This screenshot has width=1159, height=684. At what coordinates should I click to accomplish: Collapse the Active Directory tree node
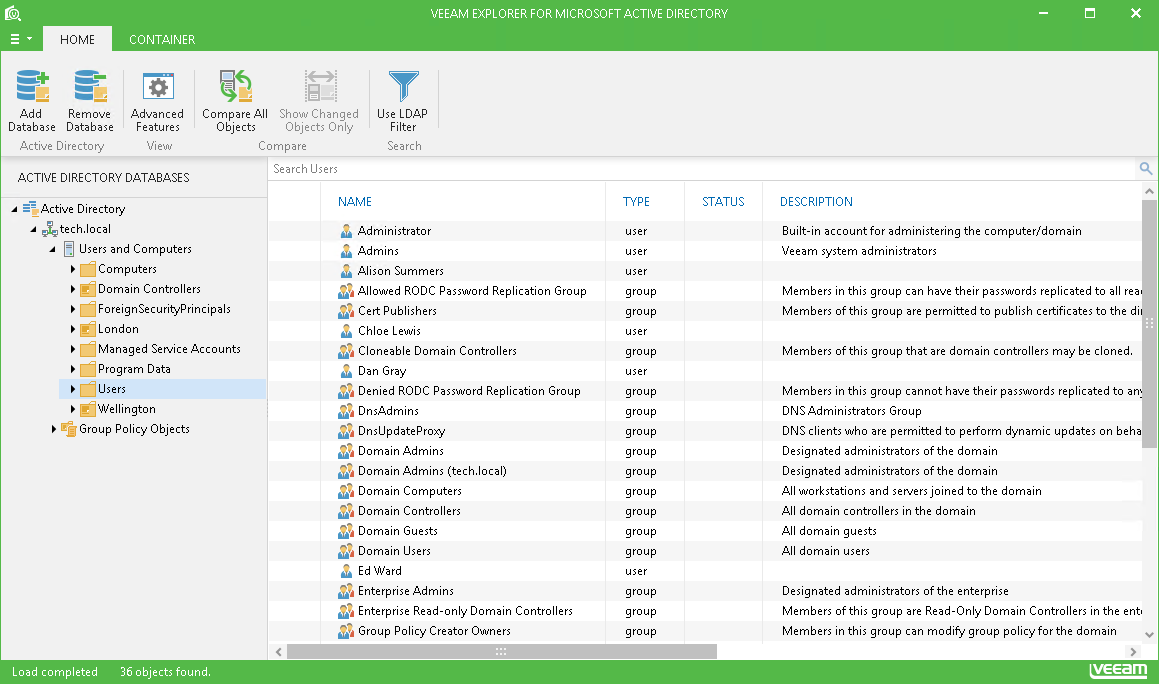pyautogui.click(x=14, y=209)
